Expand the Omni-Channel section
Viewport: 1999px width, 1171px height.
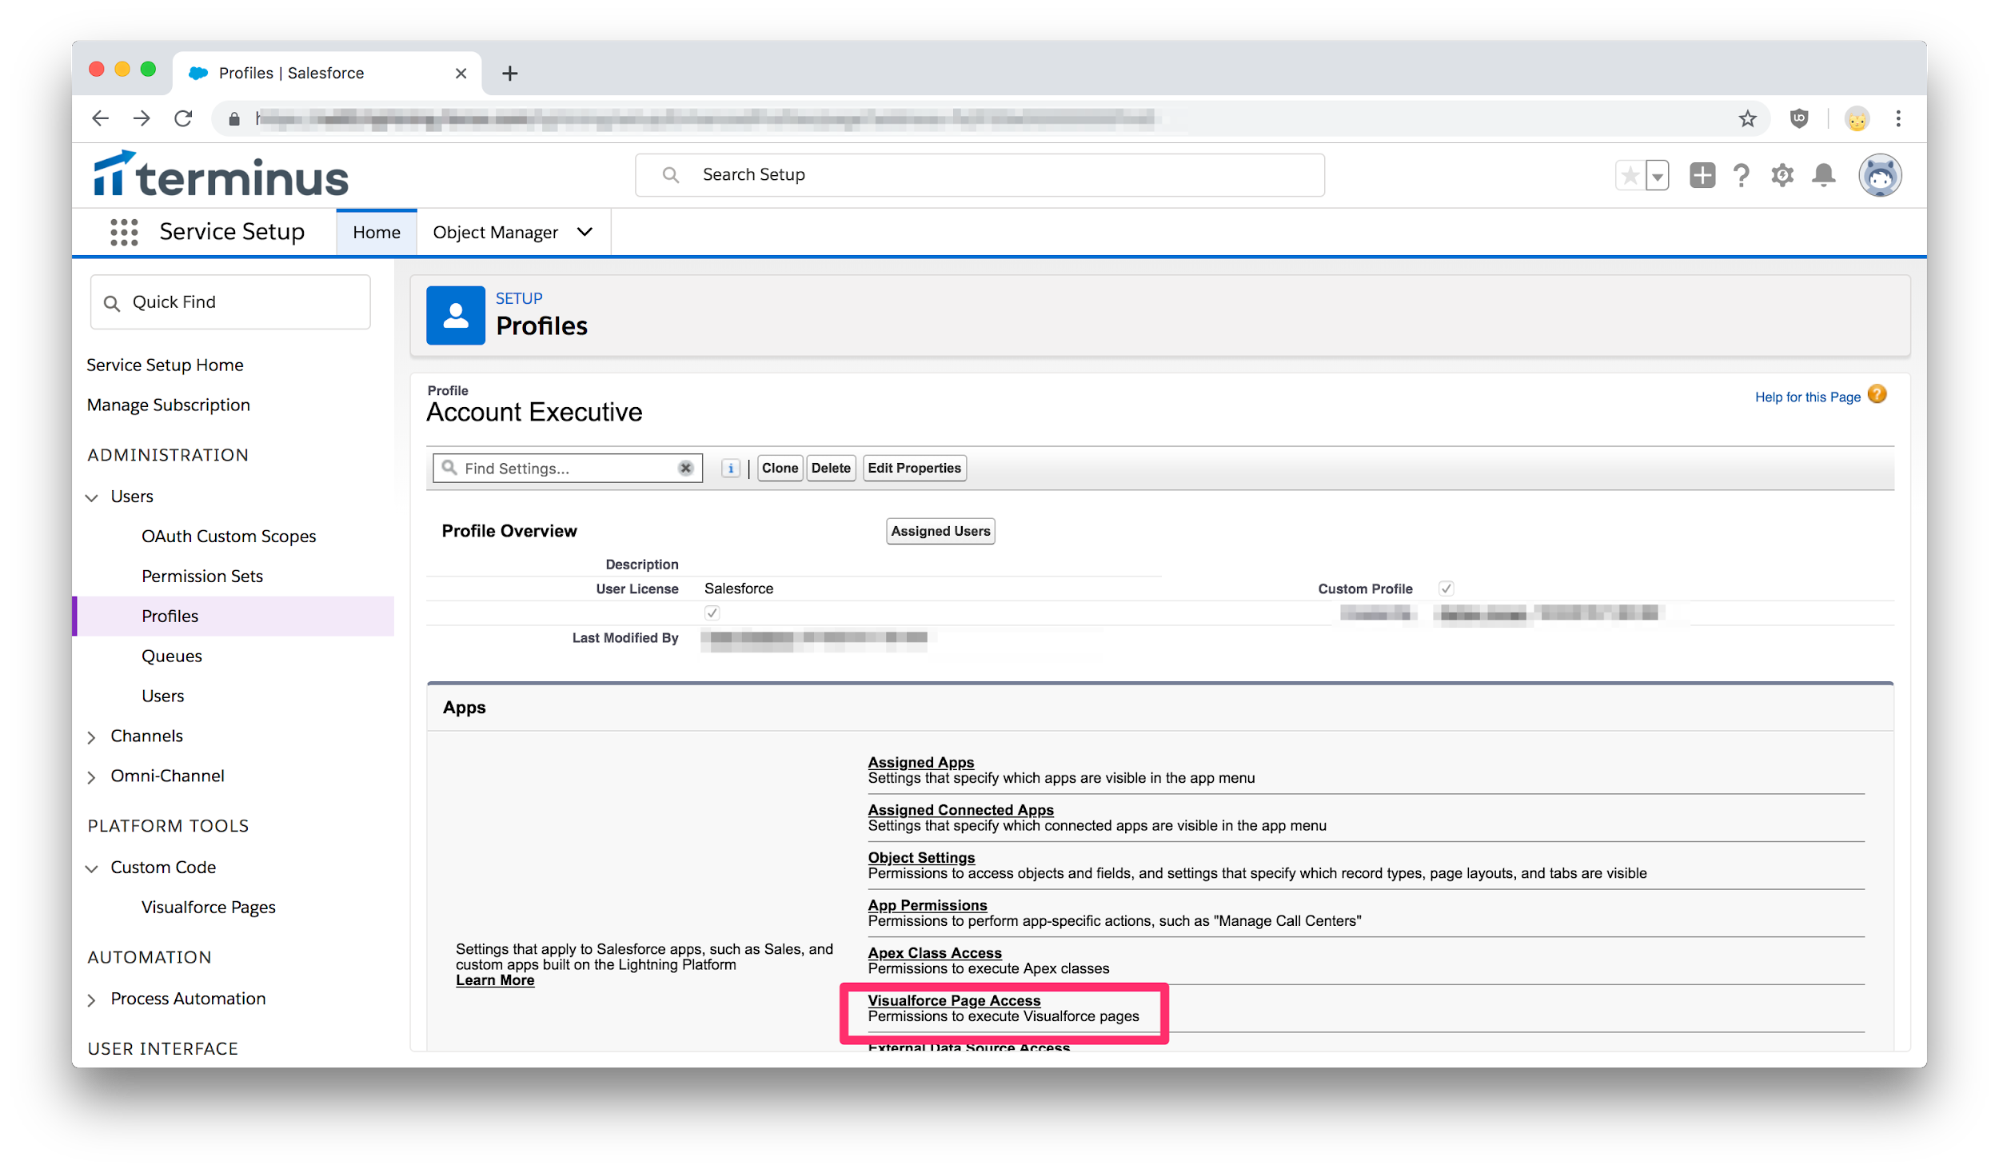(x=92, y=777)
